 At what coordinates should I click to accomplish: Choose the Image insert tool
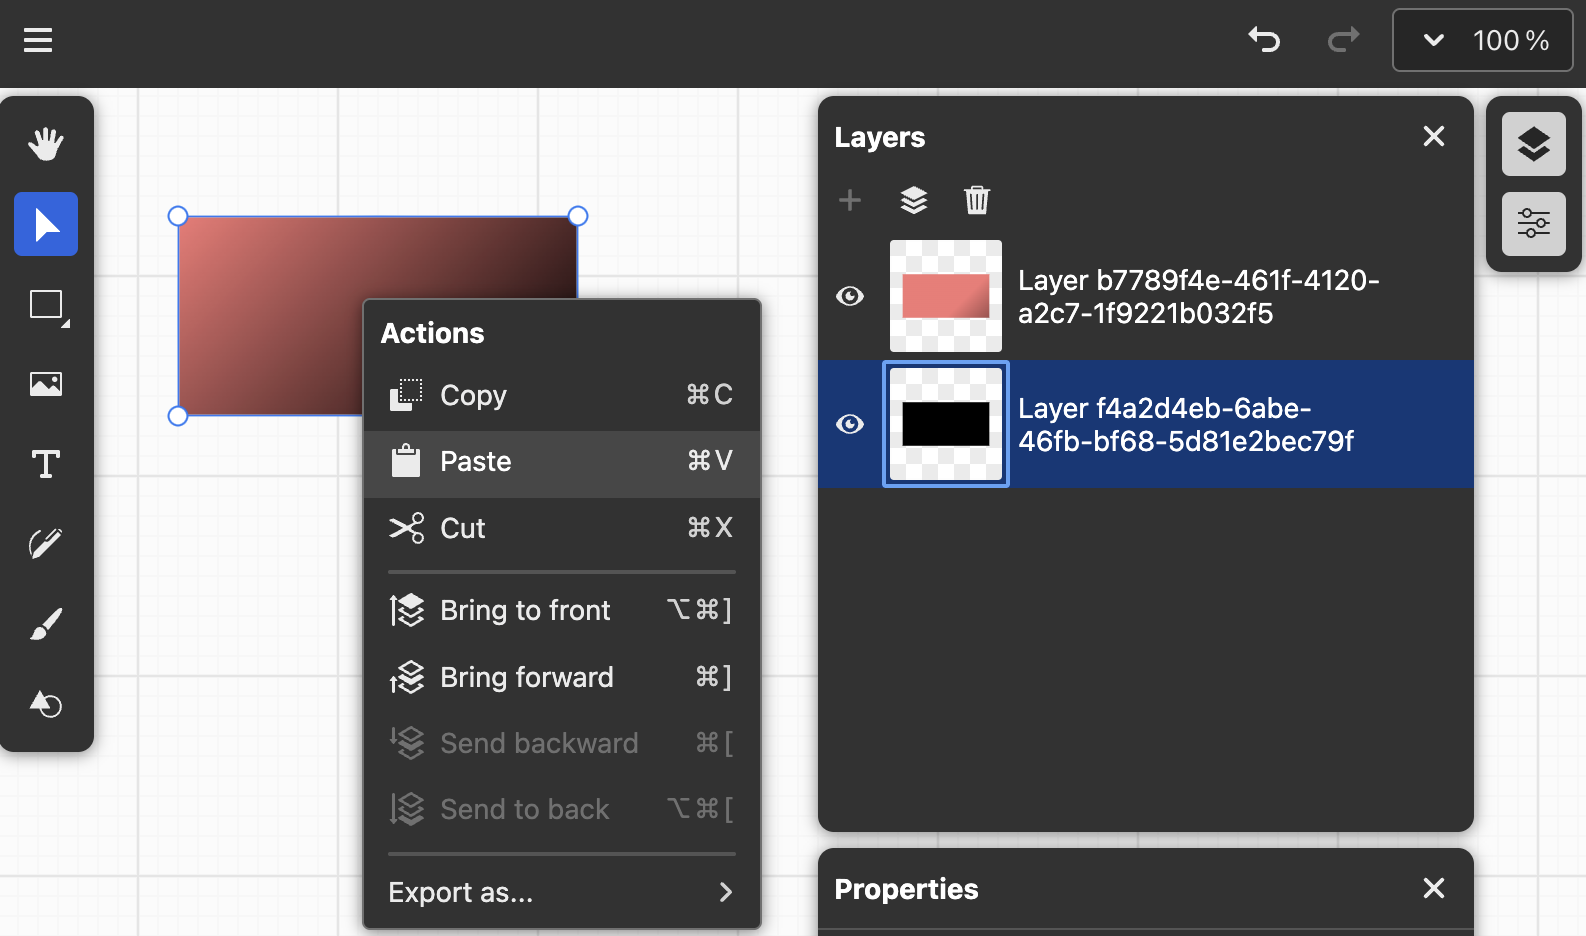[x=46, y=384]
